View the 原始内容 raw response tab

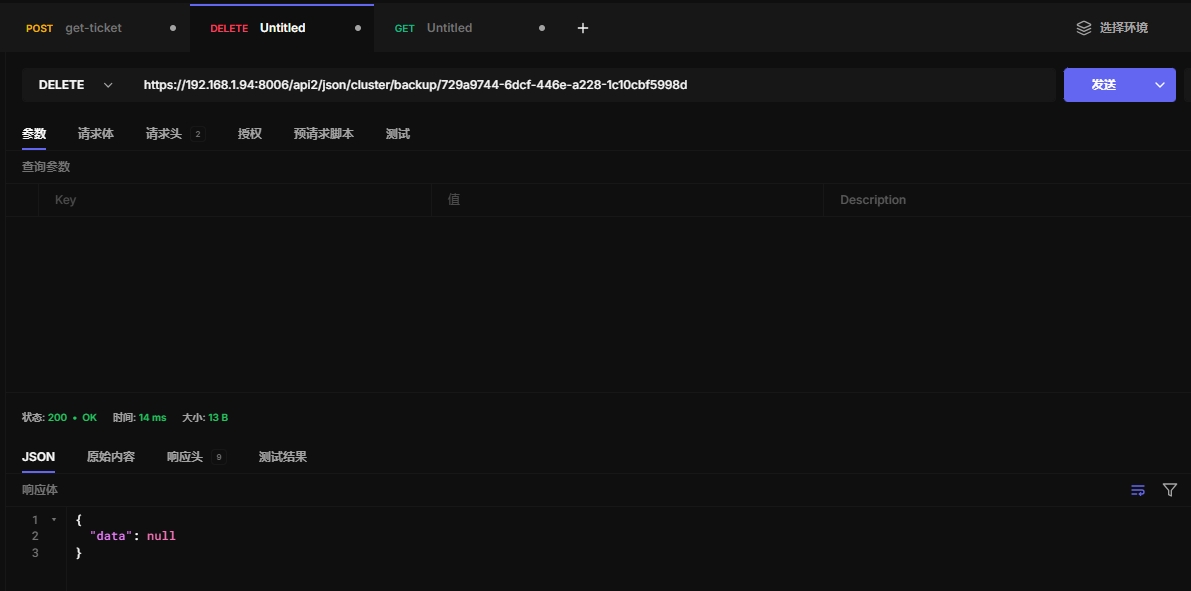tap(111, 457)
